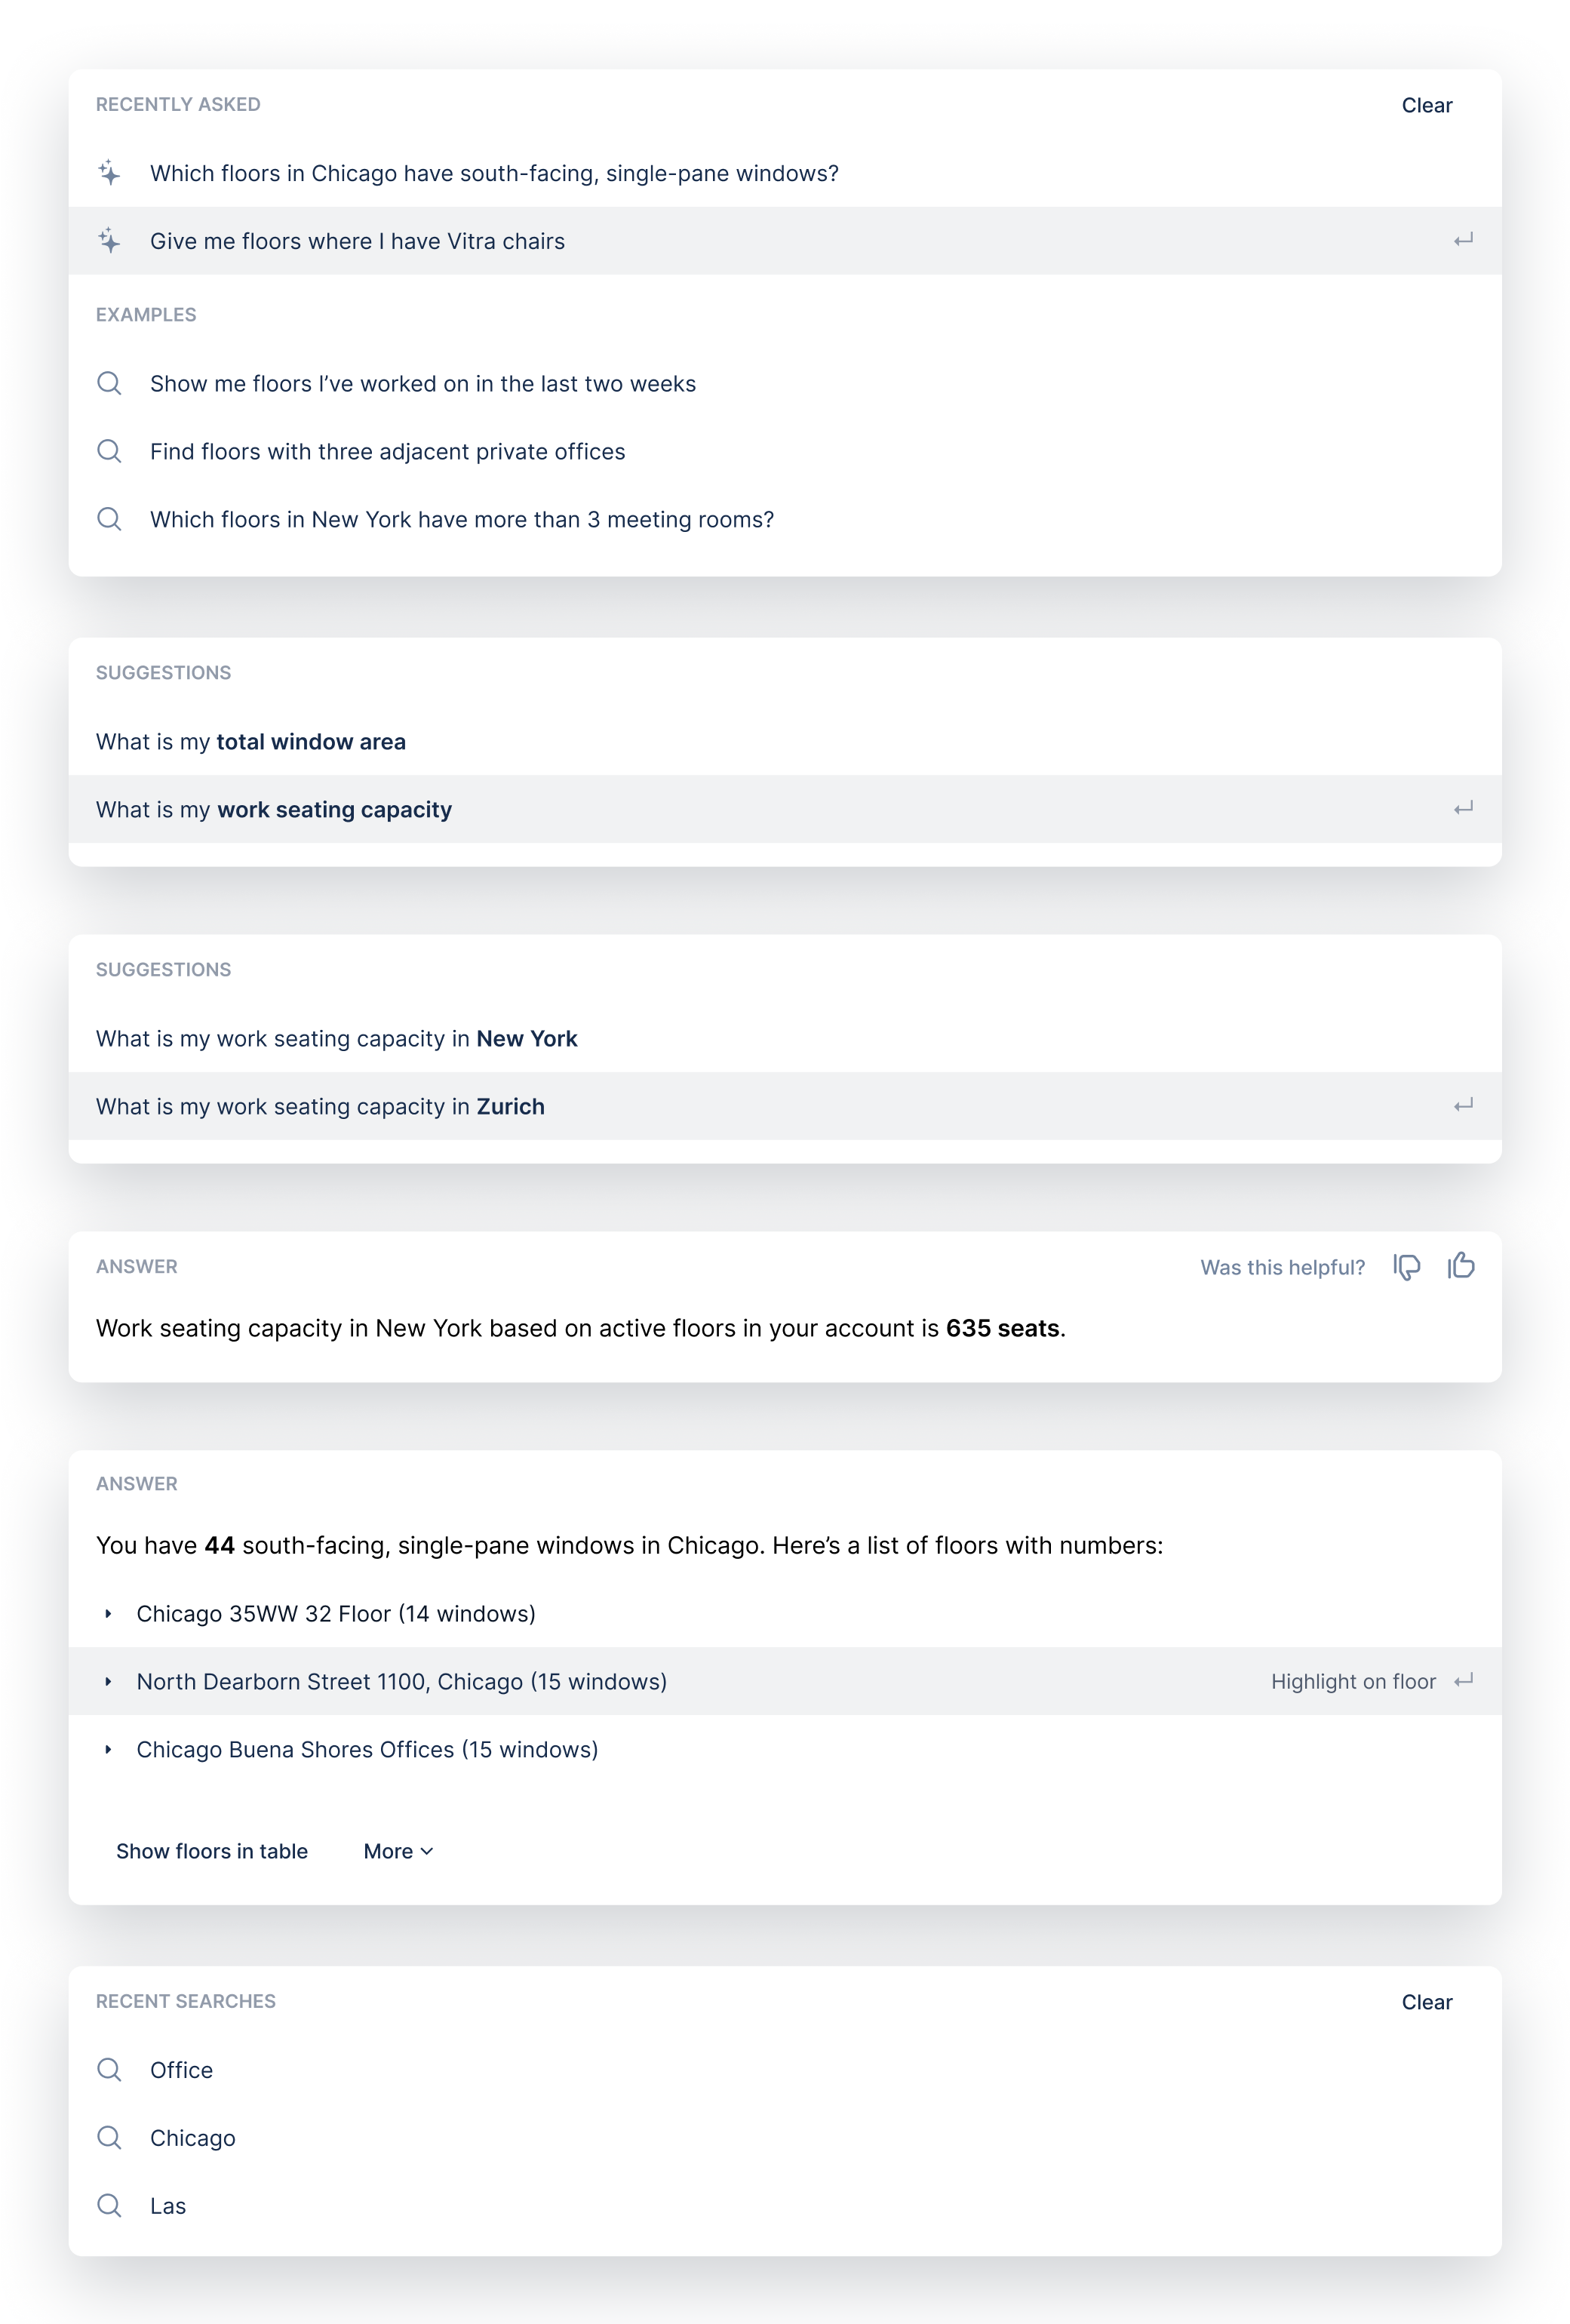This screenshot has width=1570, height=2324.
Task: Select the 'What is my total window area' suggestion
Action: [250, 741]
